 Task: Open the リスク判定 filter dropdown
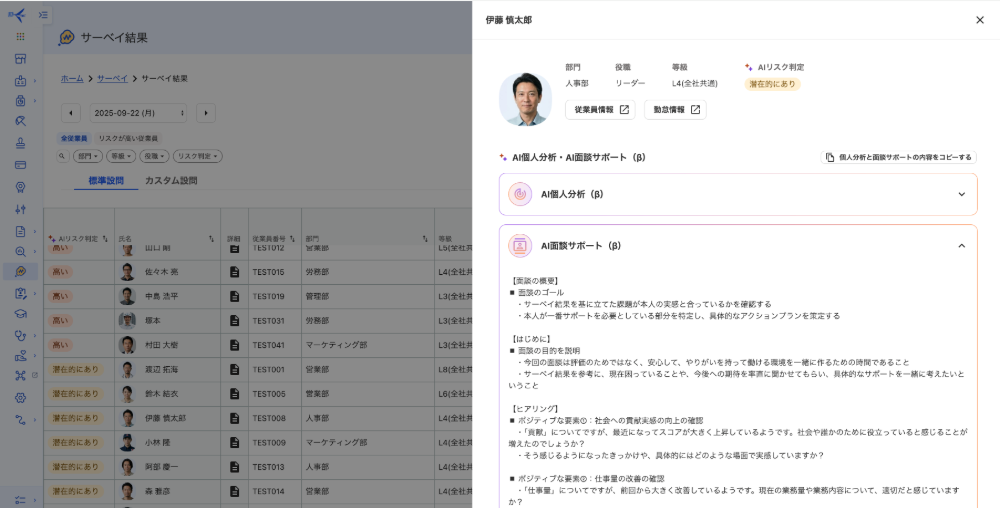tap(197, 156)
